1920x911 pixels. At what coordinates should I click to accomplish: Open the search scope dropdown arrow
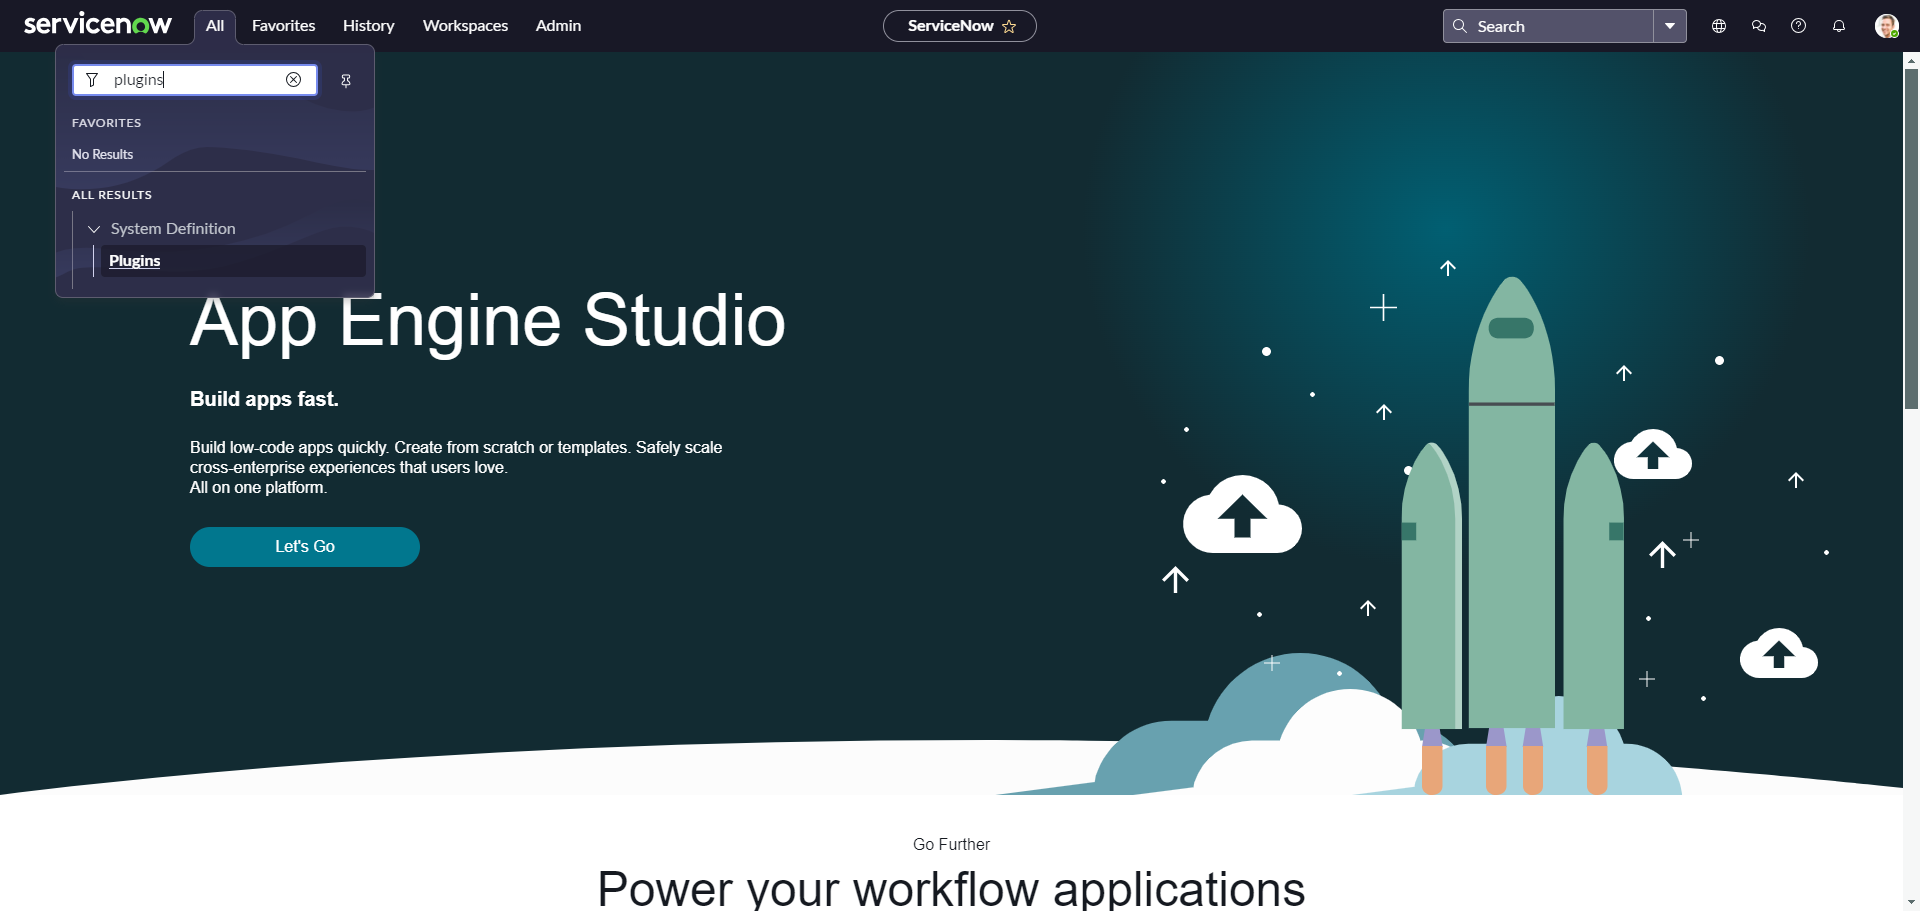click(x=1670, y=26)
